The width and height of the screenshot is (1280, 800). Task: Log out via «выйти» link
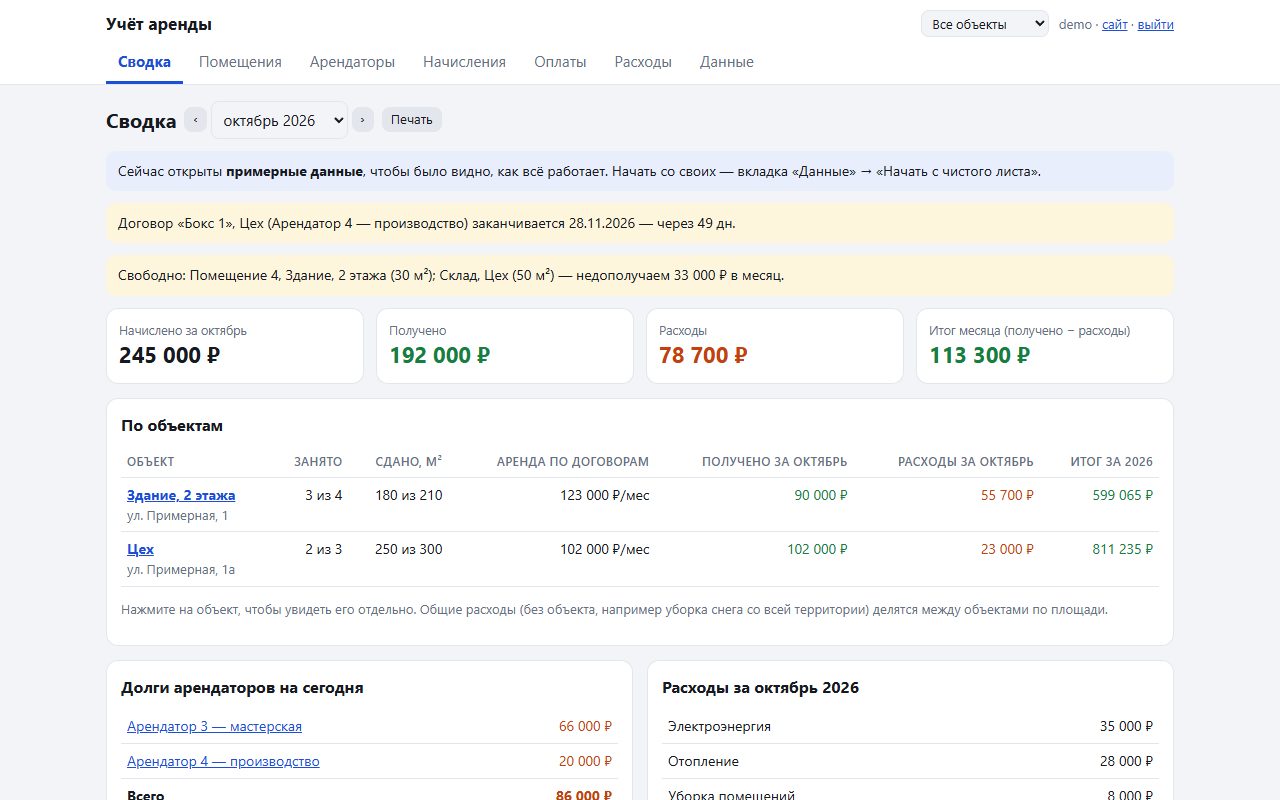point(1156,25)
